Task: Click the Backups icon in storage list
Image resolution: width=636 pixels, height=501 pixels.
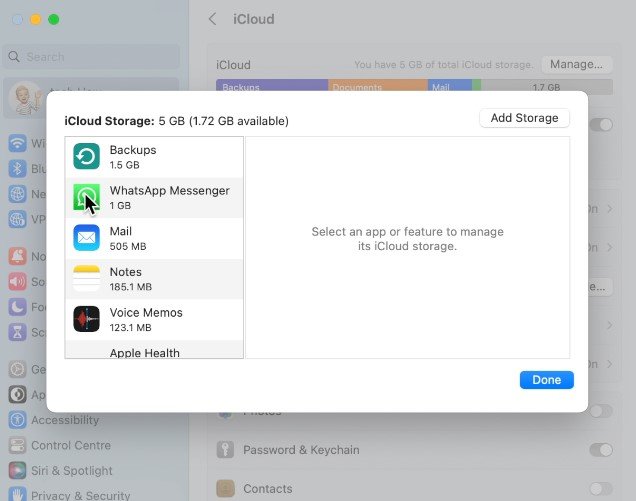Action: coord(86,156)
